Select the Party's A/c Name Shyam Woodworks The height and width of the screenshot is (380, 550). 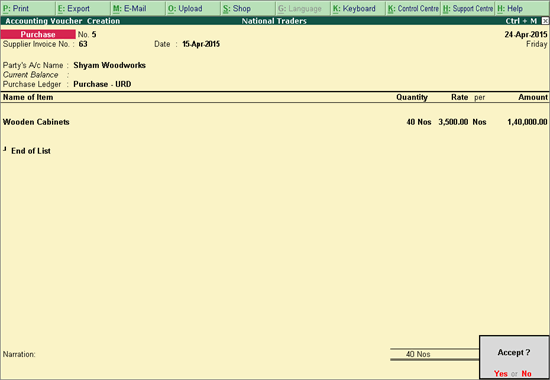click(x=109, y=65)
